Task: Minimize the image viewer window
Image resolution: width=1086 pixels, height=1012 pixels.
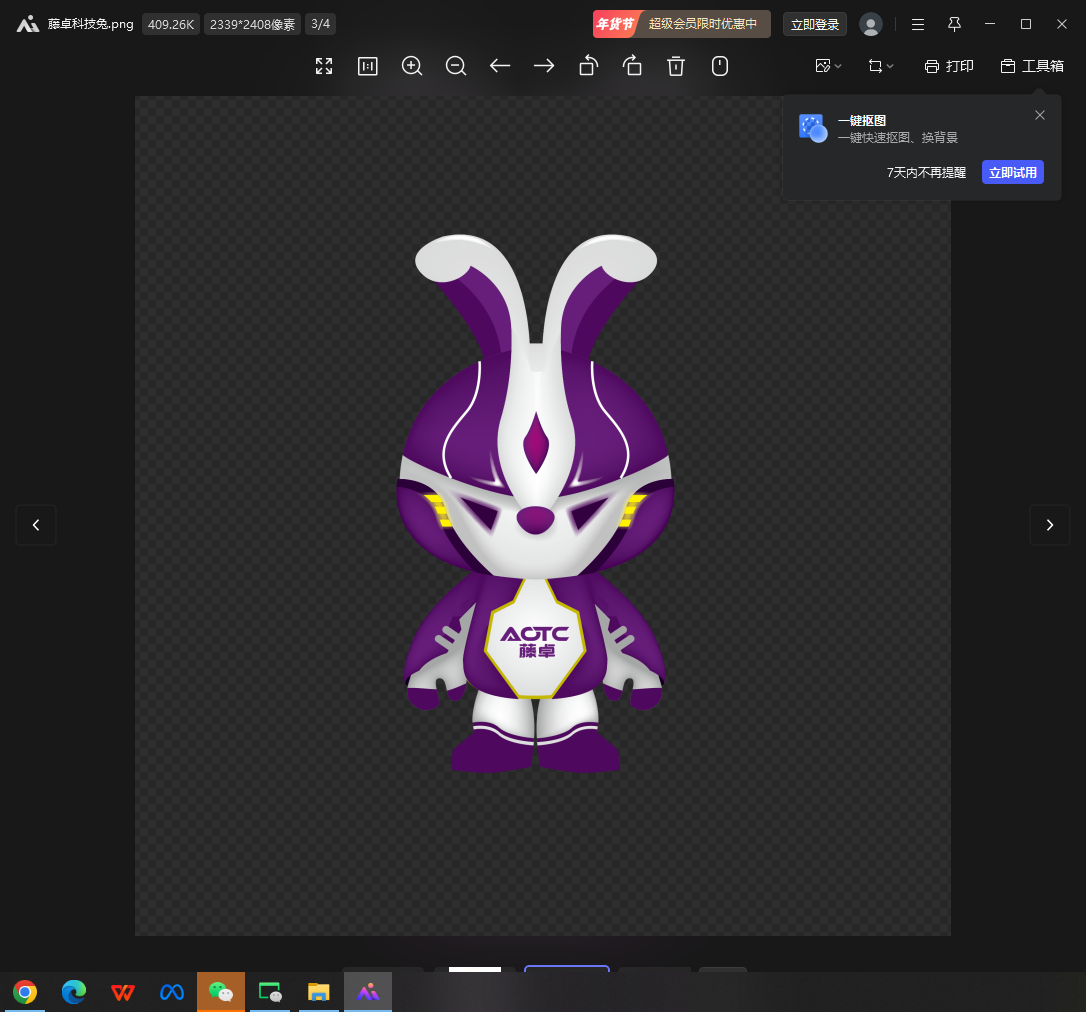Action: [990, 24]
